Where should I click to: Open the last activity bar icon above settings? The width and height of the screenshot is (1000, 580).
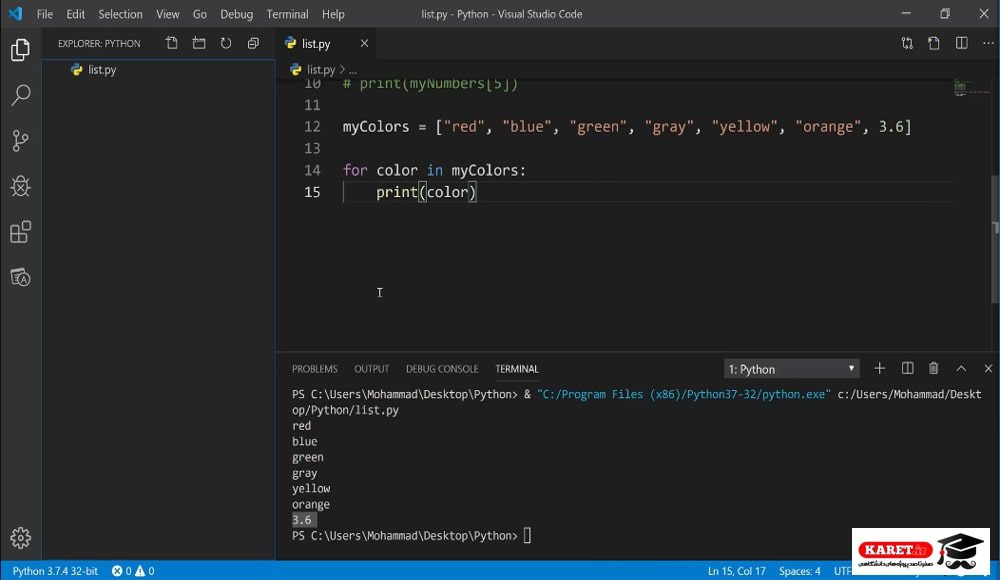pyautogui.click(x=20, y=278)
